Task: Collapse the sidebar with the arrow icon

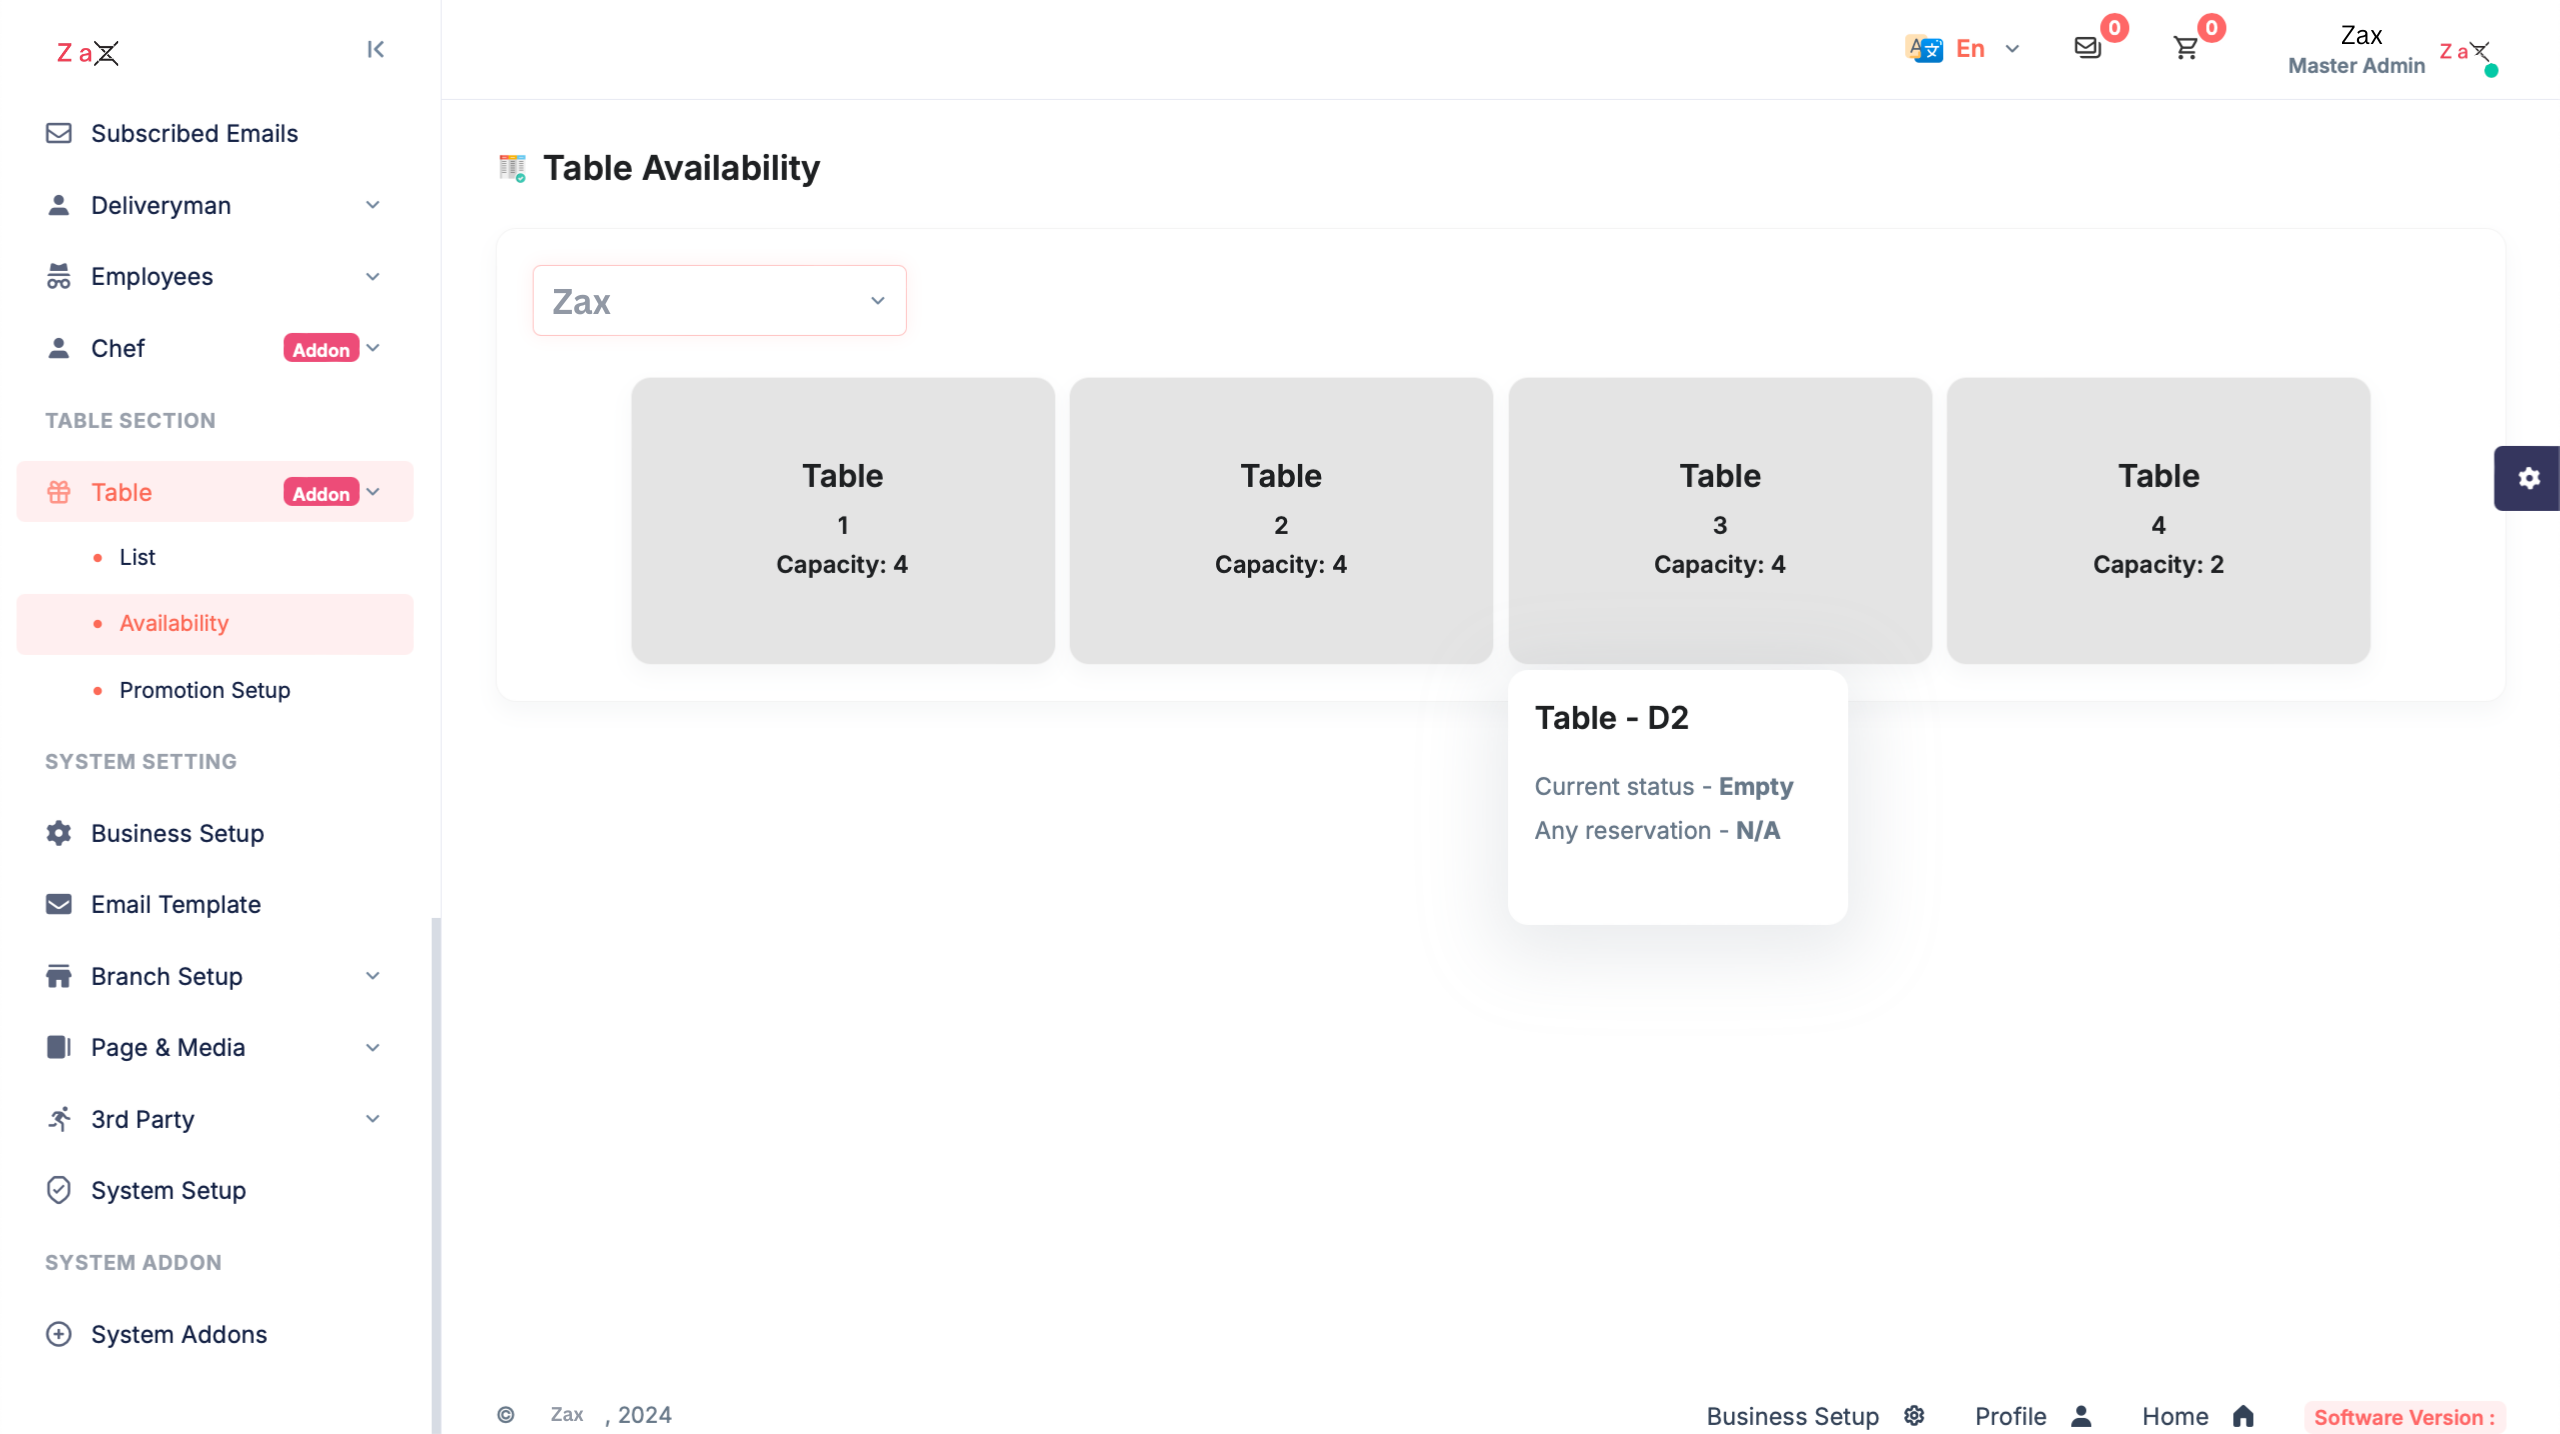Action: tap(375, 49)
